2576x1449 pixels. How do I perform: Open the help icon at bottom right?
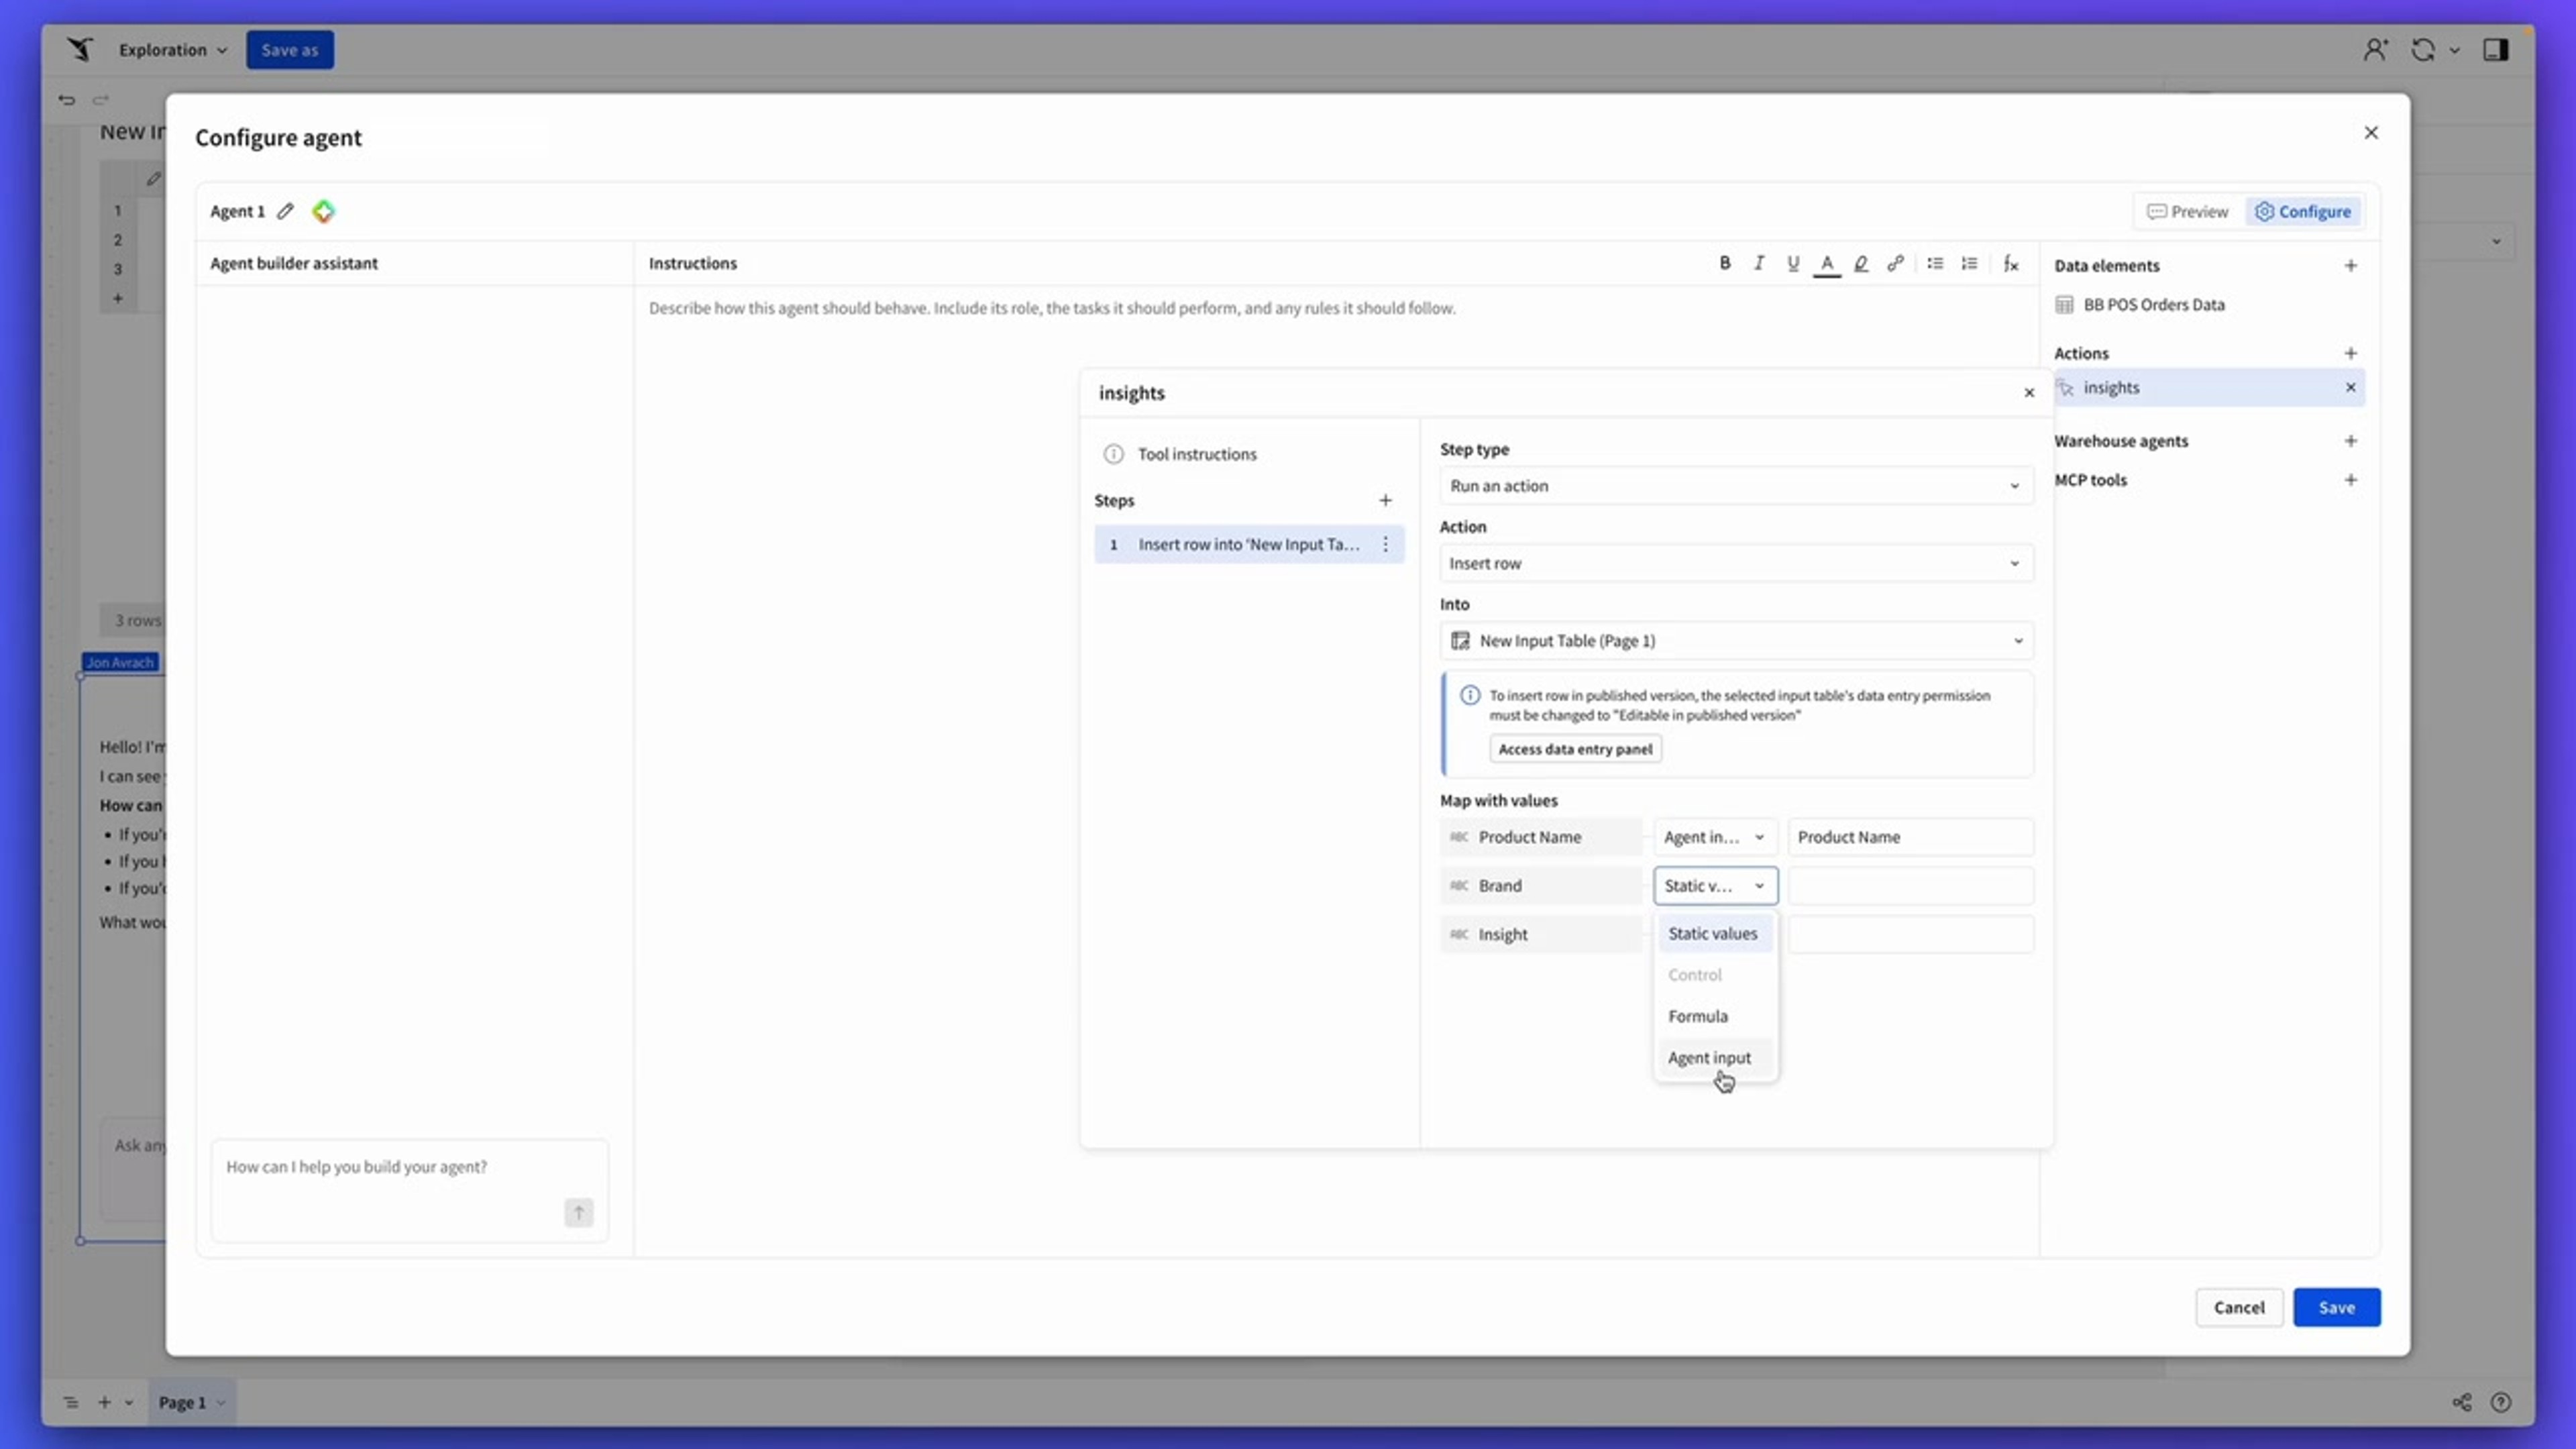(2501, 1402)
